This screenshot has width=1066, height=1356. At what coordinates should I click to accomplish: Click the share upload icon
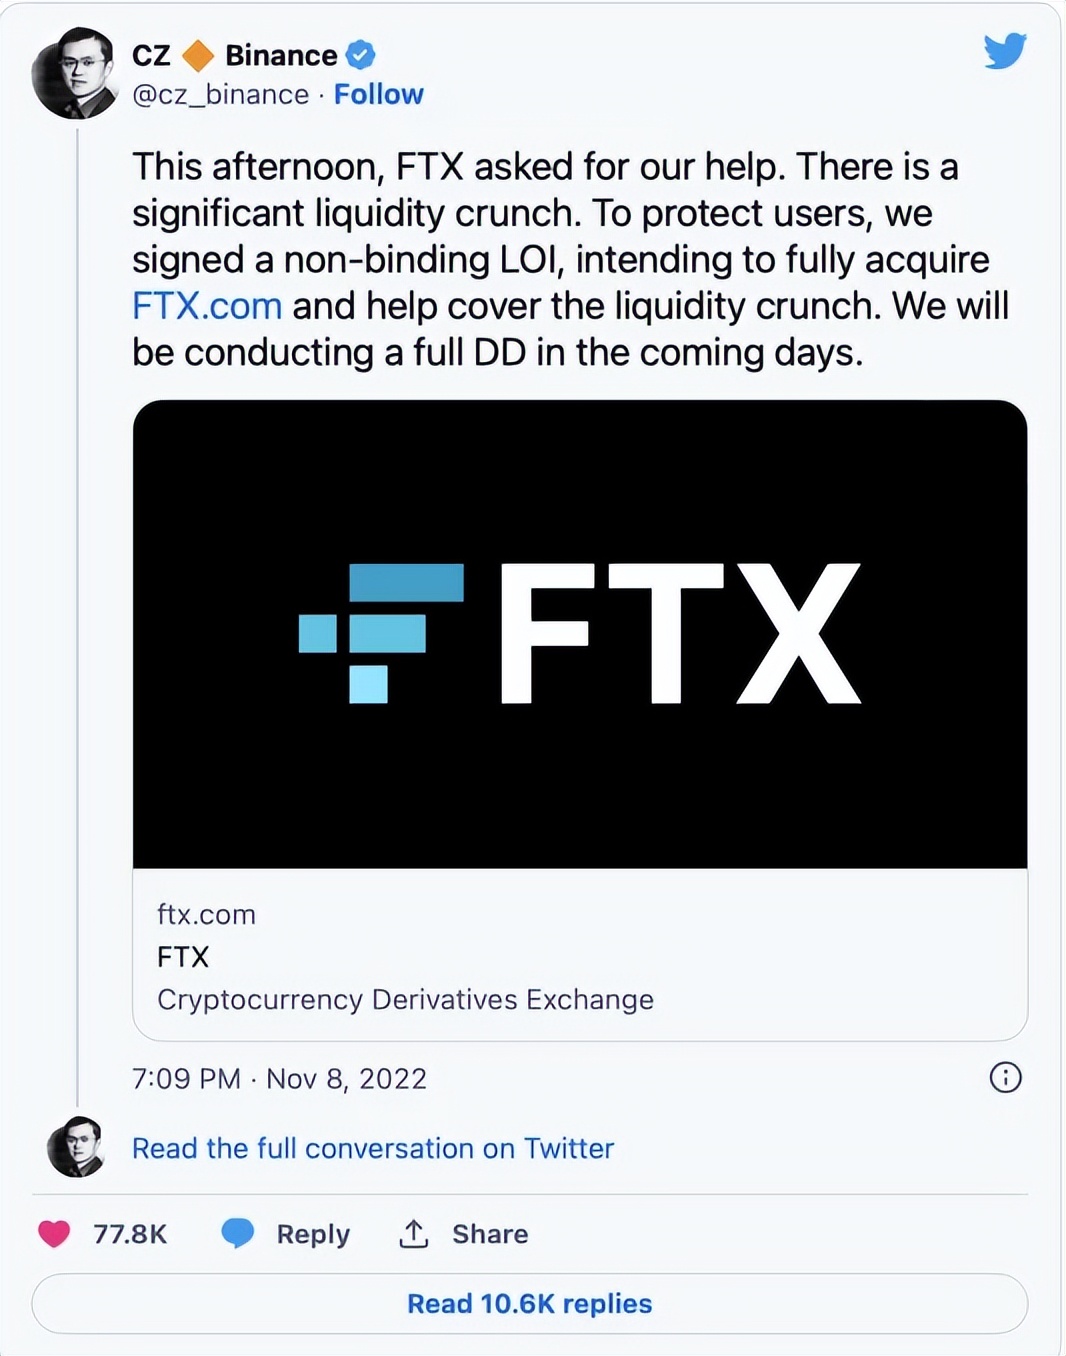(414, 1232)
